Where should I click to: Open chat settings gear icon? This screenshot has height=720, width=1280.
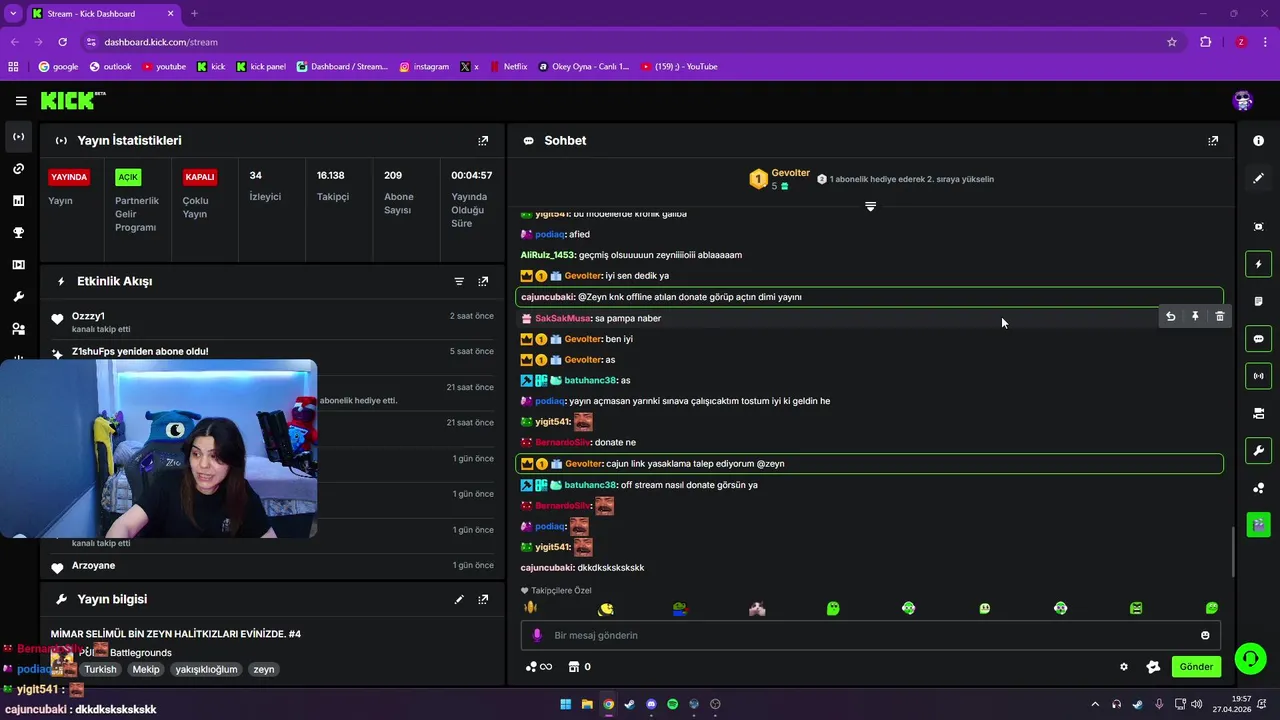1124,667
